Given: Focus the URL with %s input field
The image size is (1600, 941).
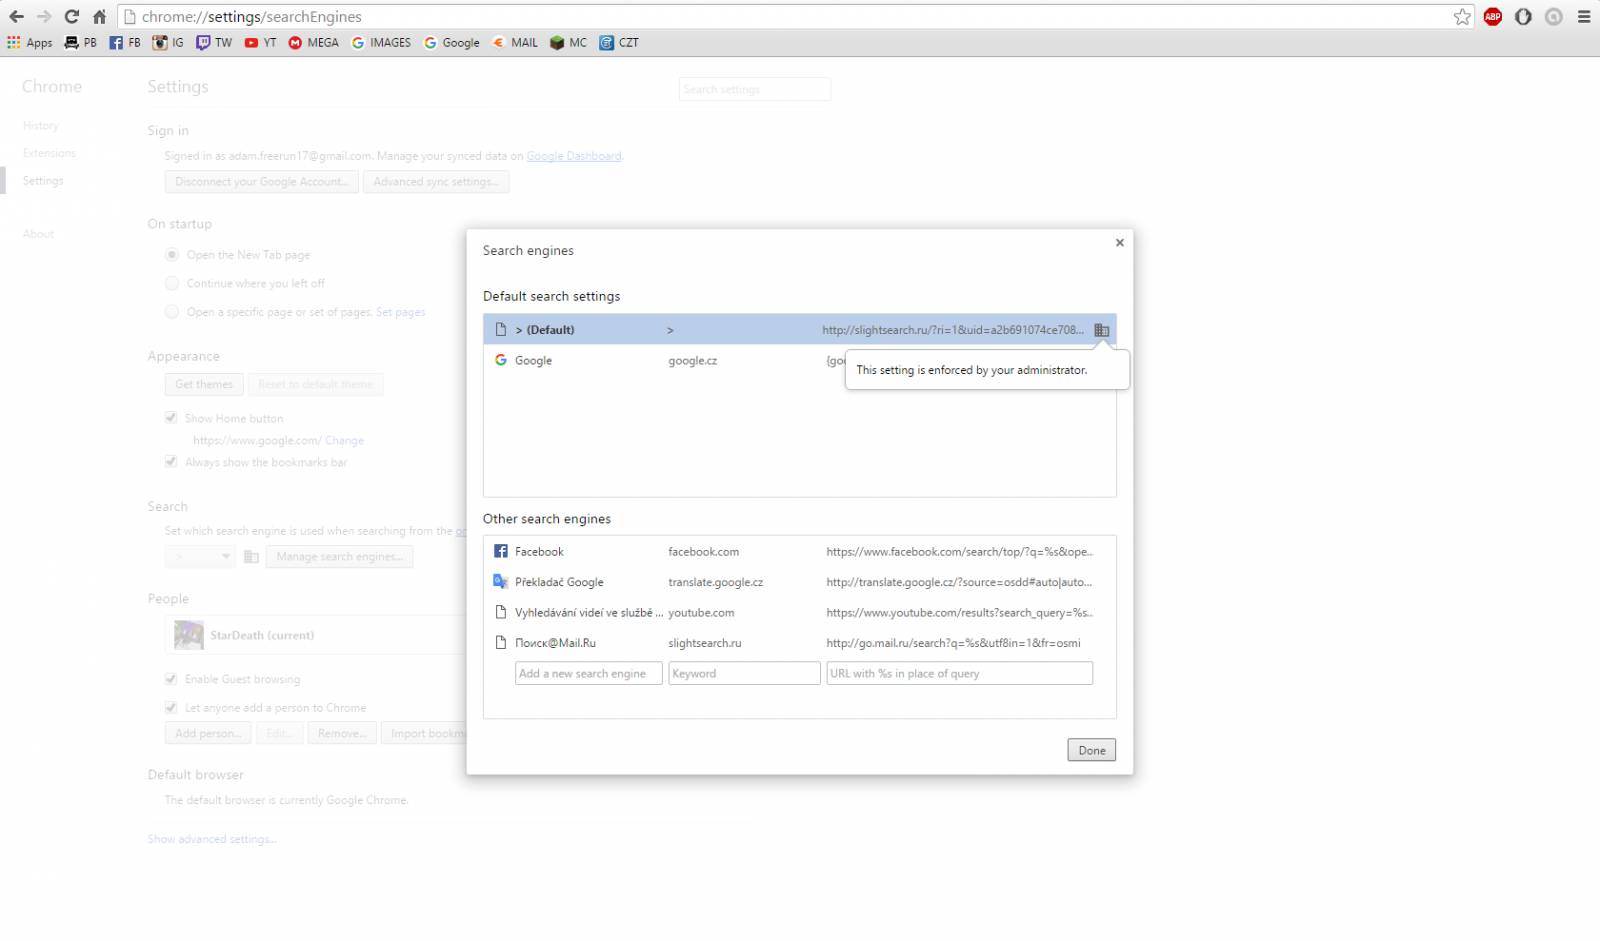Looking at the screenshot, I should pyautogui.click(x=959, y=673).
